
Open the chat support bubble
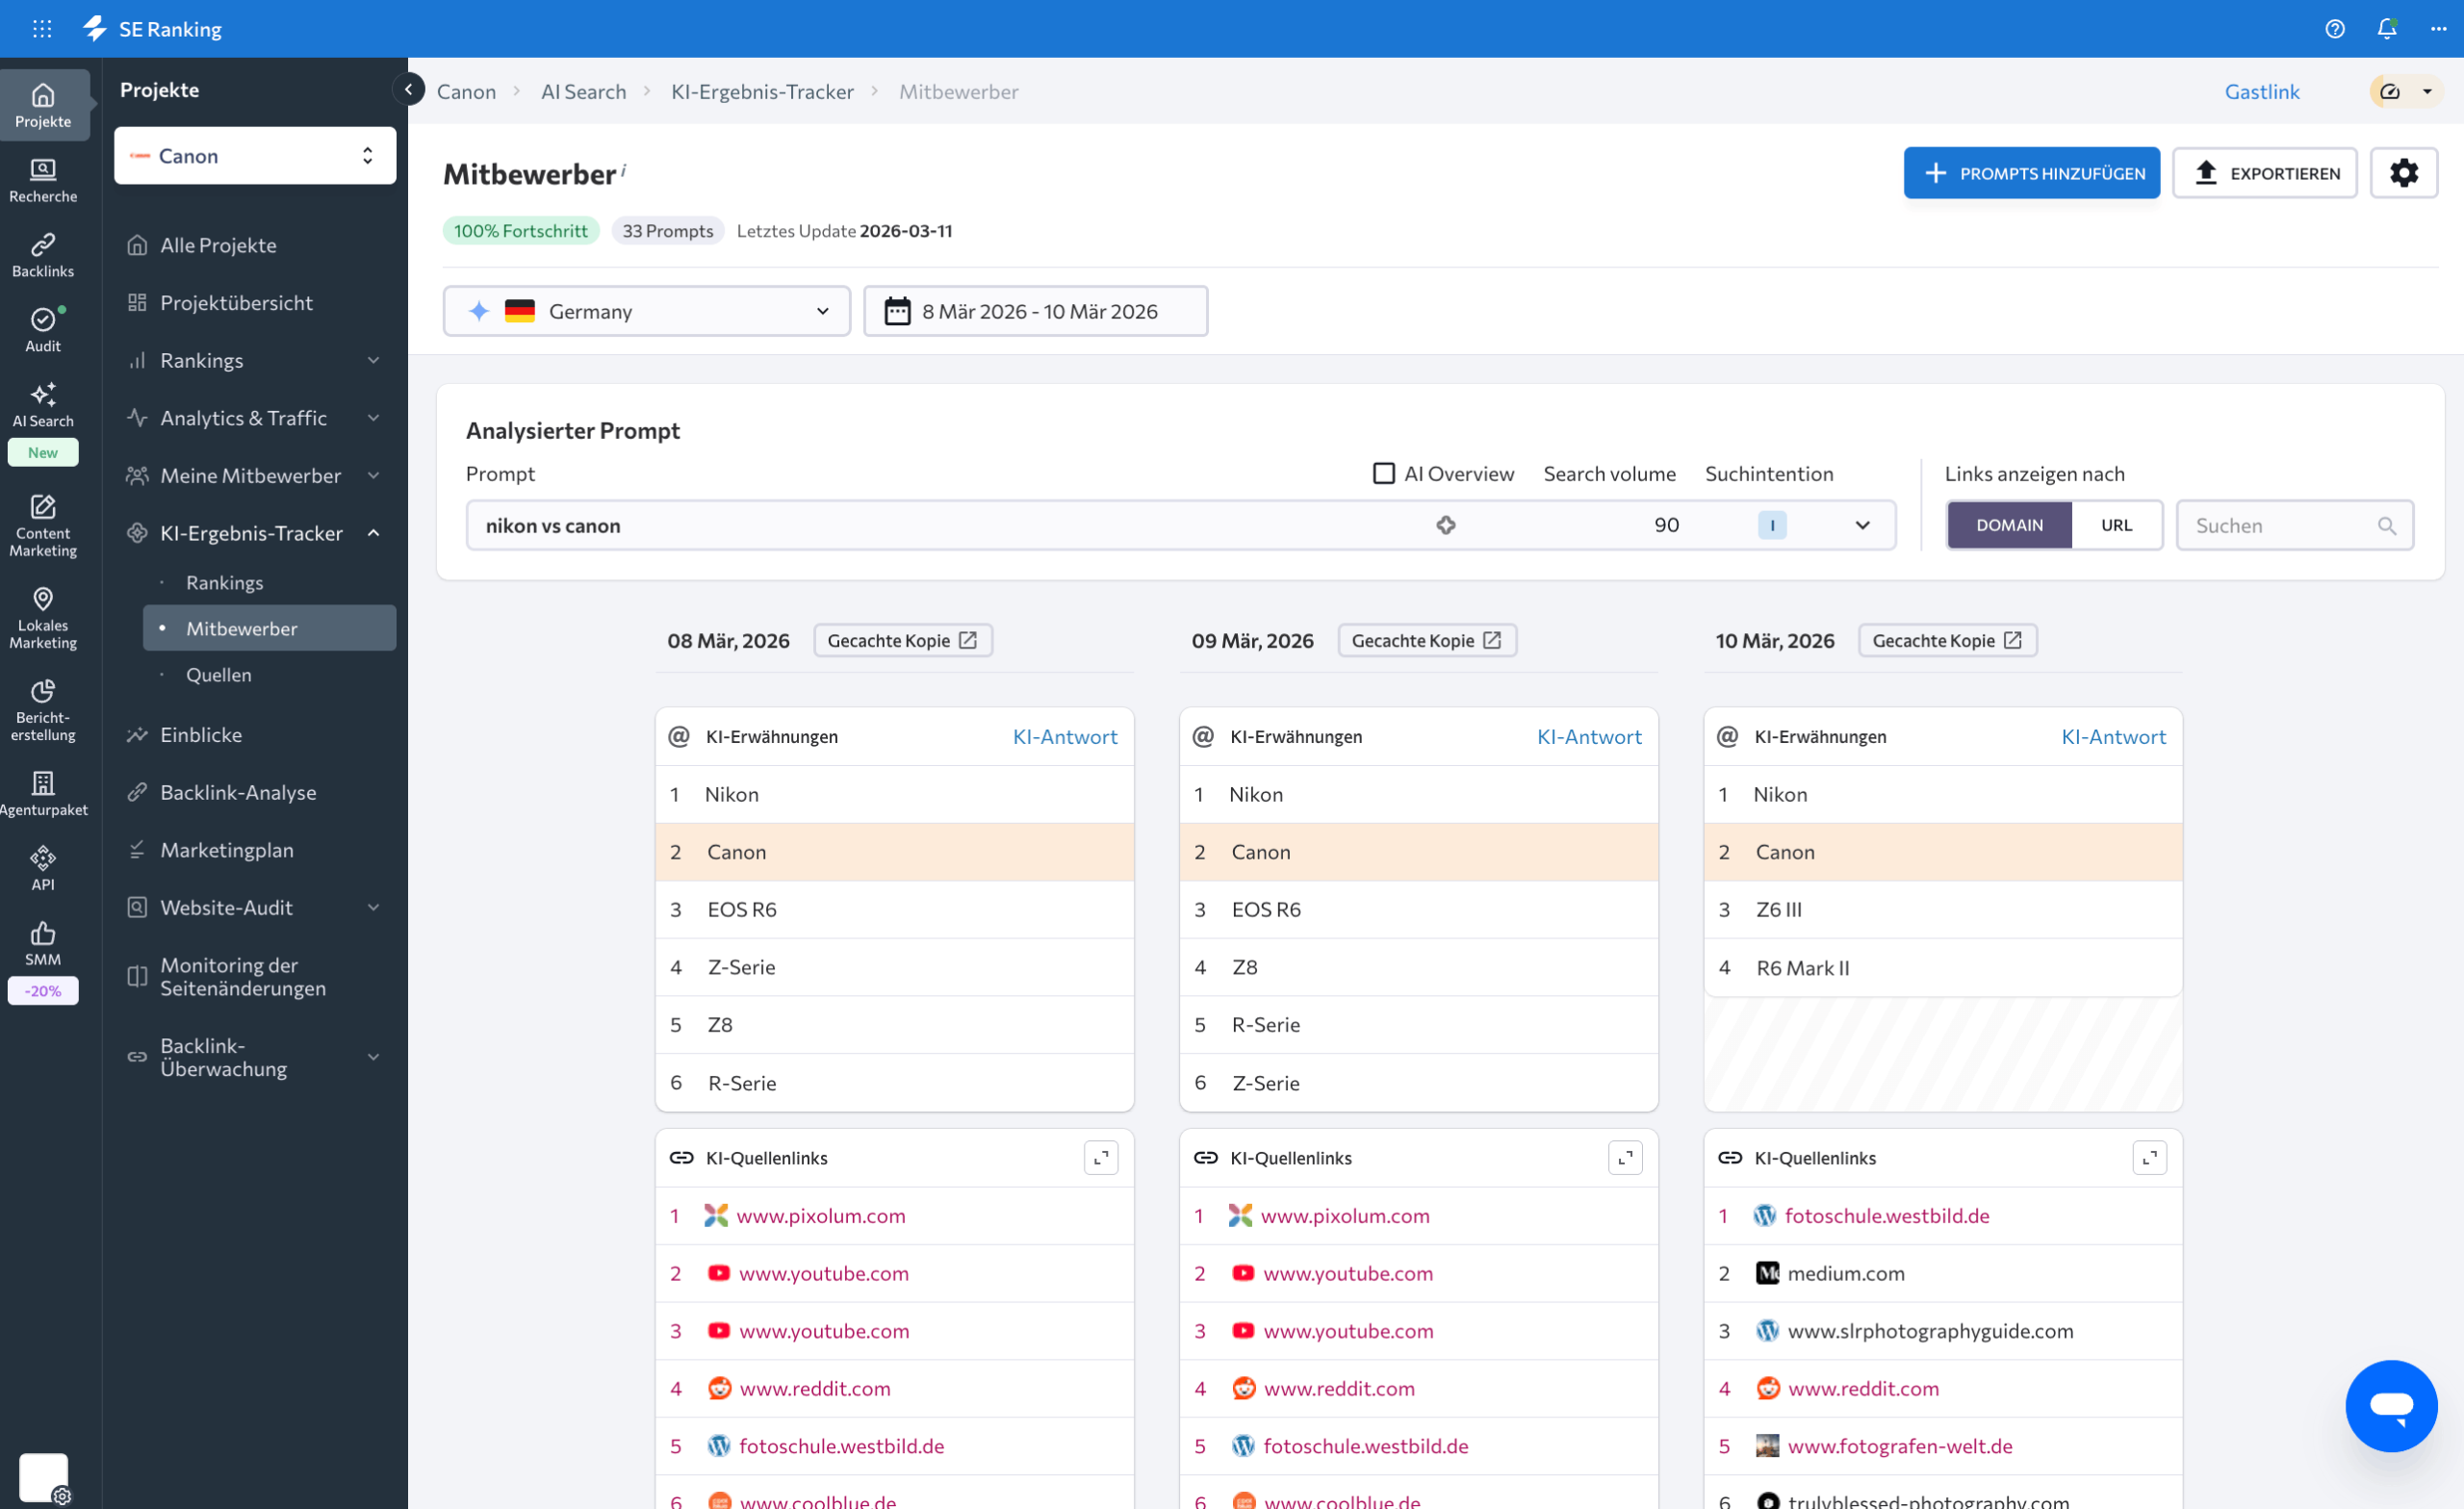[2392, 1406]
